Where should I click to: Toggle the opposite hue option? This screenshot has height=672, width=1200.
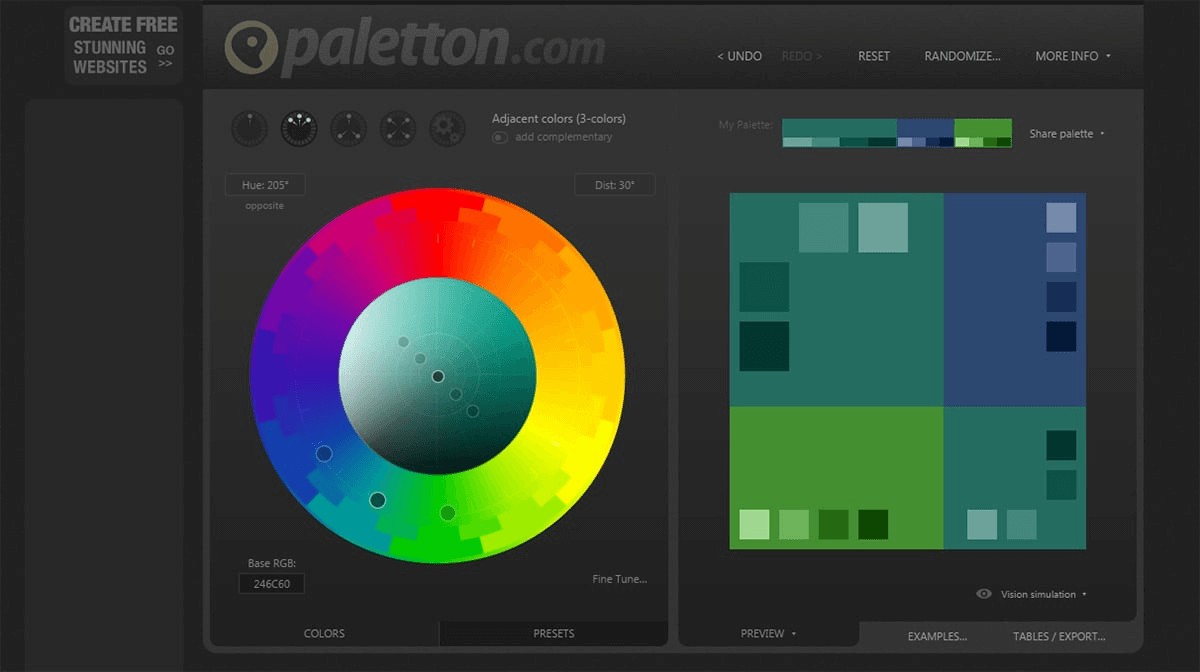click(x=262, y=205)
